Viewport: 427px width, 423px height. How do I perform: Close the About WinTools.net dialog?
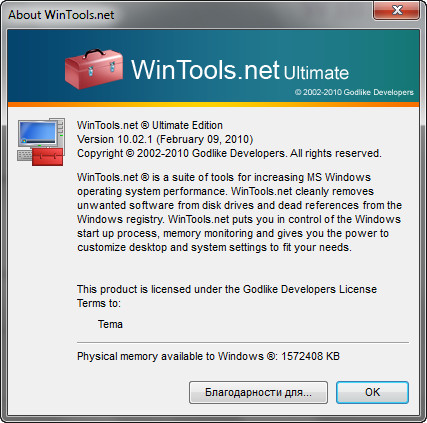point(396,10)
